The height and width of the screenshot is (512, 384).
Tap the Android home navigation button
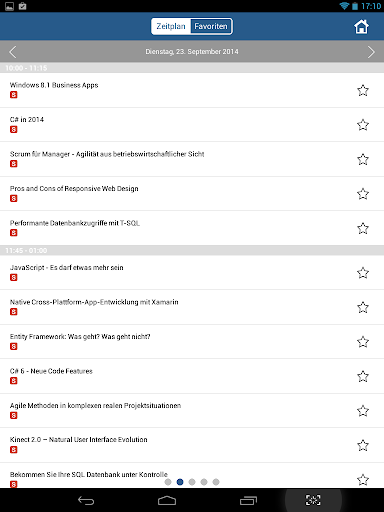pyautogui.click(x=167, y=500)
